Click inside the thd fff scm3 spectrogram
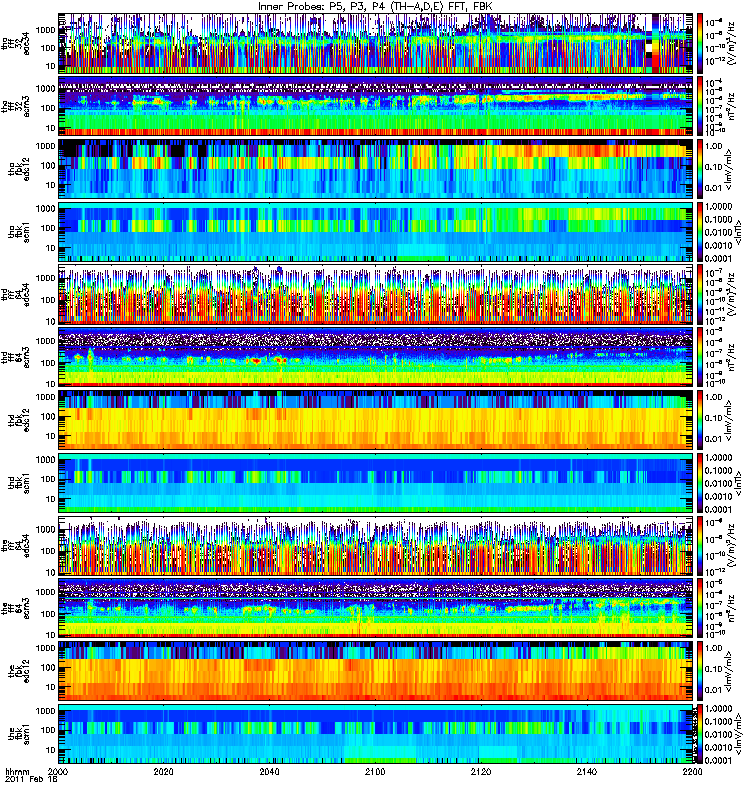Viewport: 750px width, 800px height. click(x=375, y=357)
